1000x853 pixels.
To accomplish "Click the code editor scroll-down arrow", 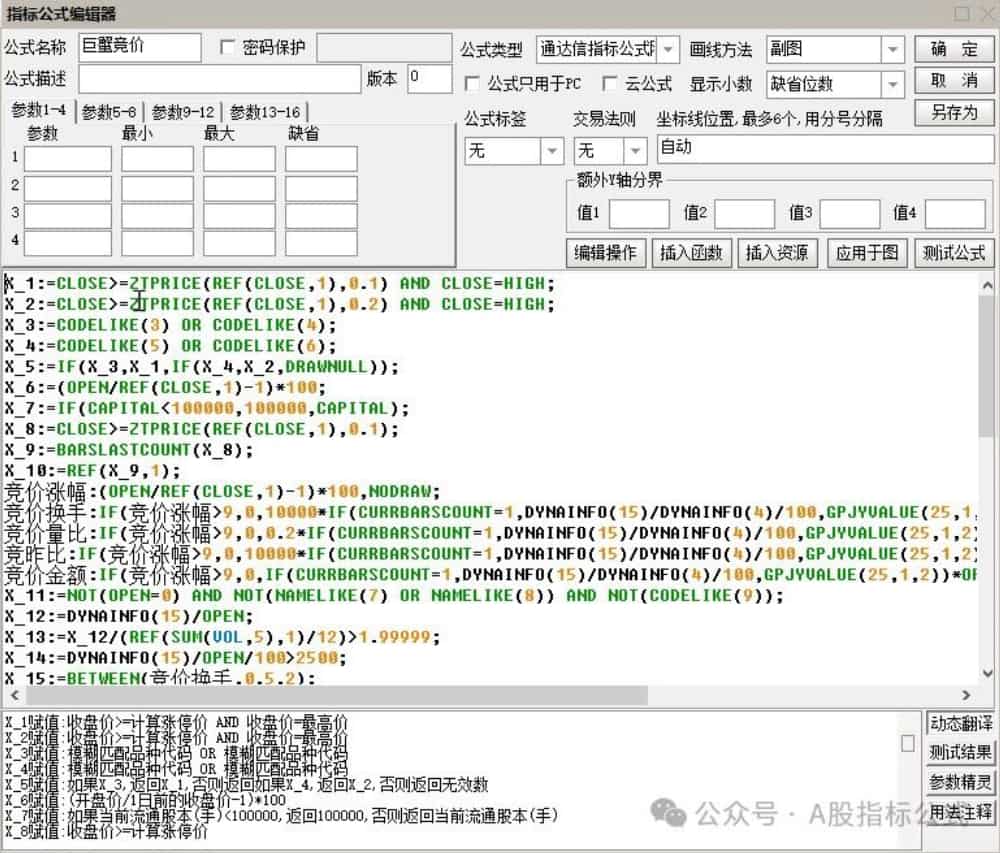I will point(987,673).
